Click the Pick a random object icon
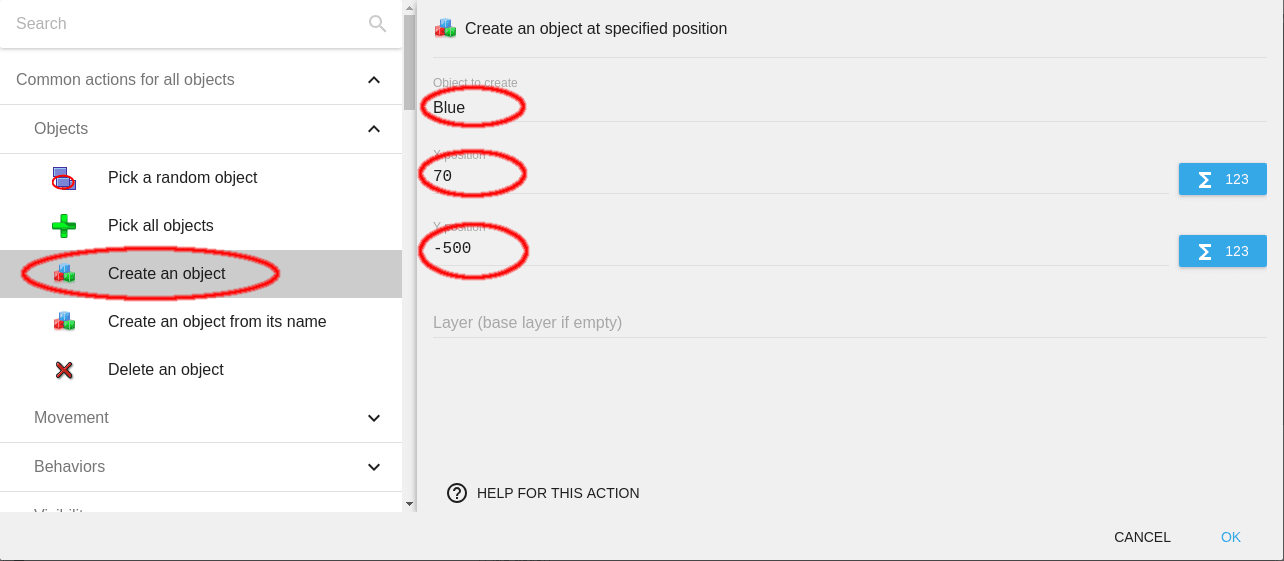The height and width of the screenshot is (561, 1284). 64,178
